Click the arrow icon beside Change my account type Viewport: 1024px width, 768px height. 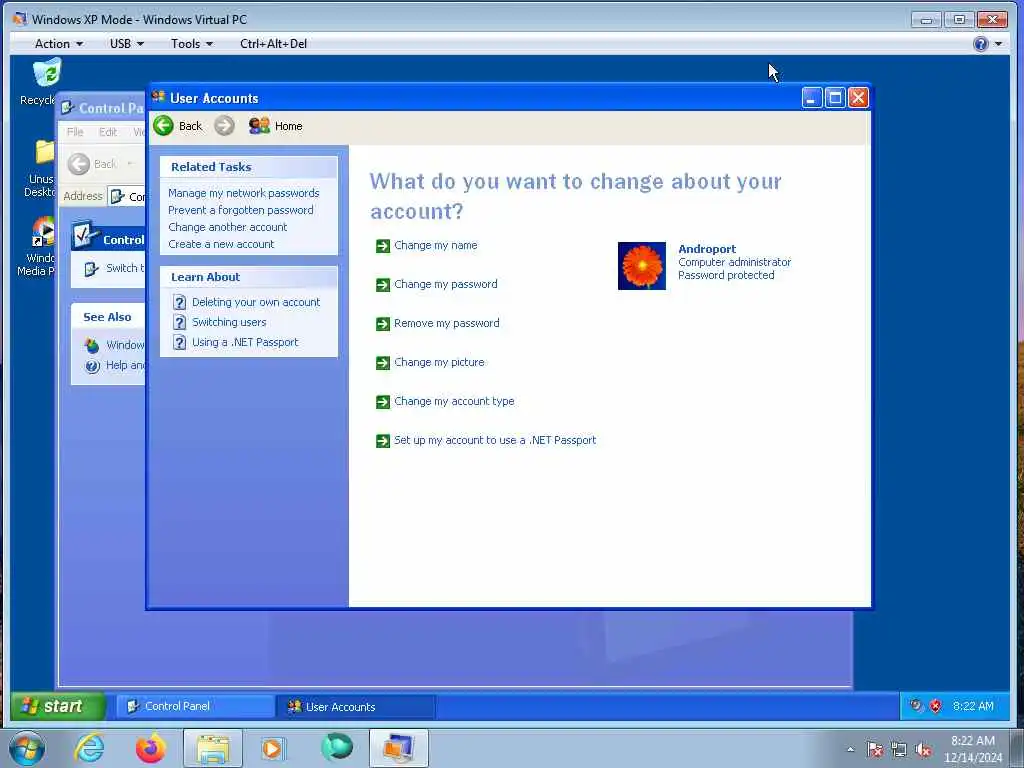tap(383, 402)
